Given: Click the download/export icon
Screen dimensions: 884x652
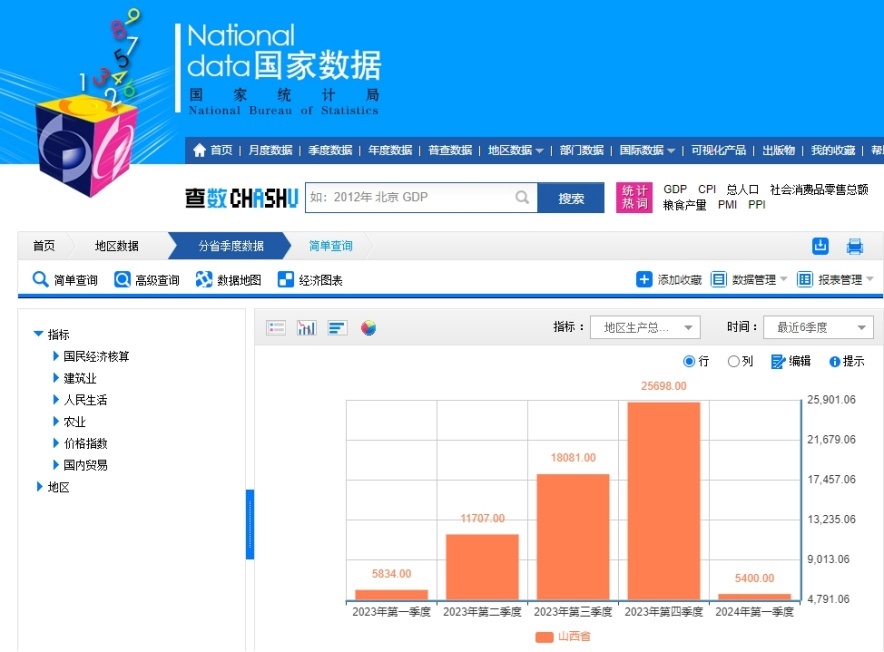Looking at the screenshot, I should coord(821,246).
